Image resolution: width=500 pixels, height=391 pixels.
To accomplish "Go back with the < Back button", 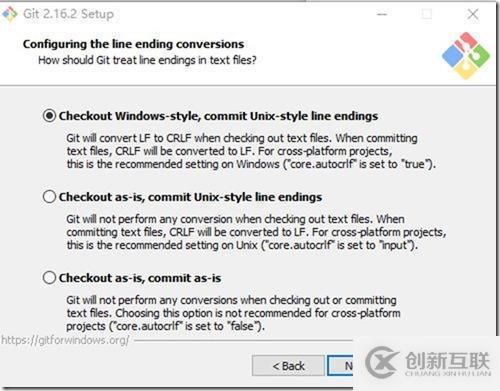I will tap(288, 366).
